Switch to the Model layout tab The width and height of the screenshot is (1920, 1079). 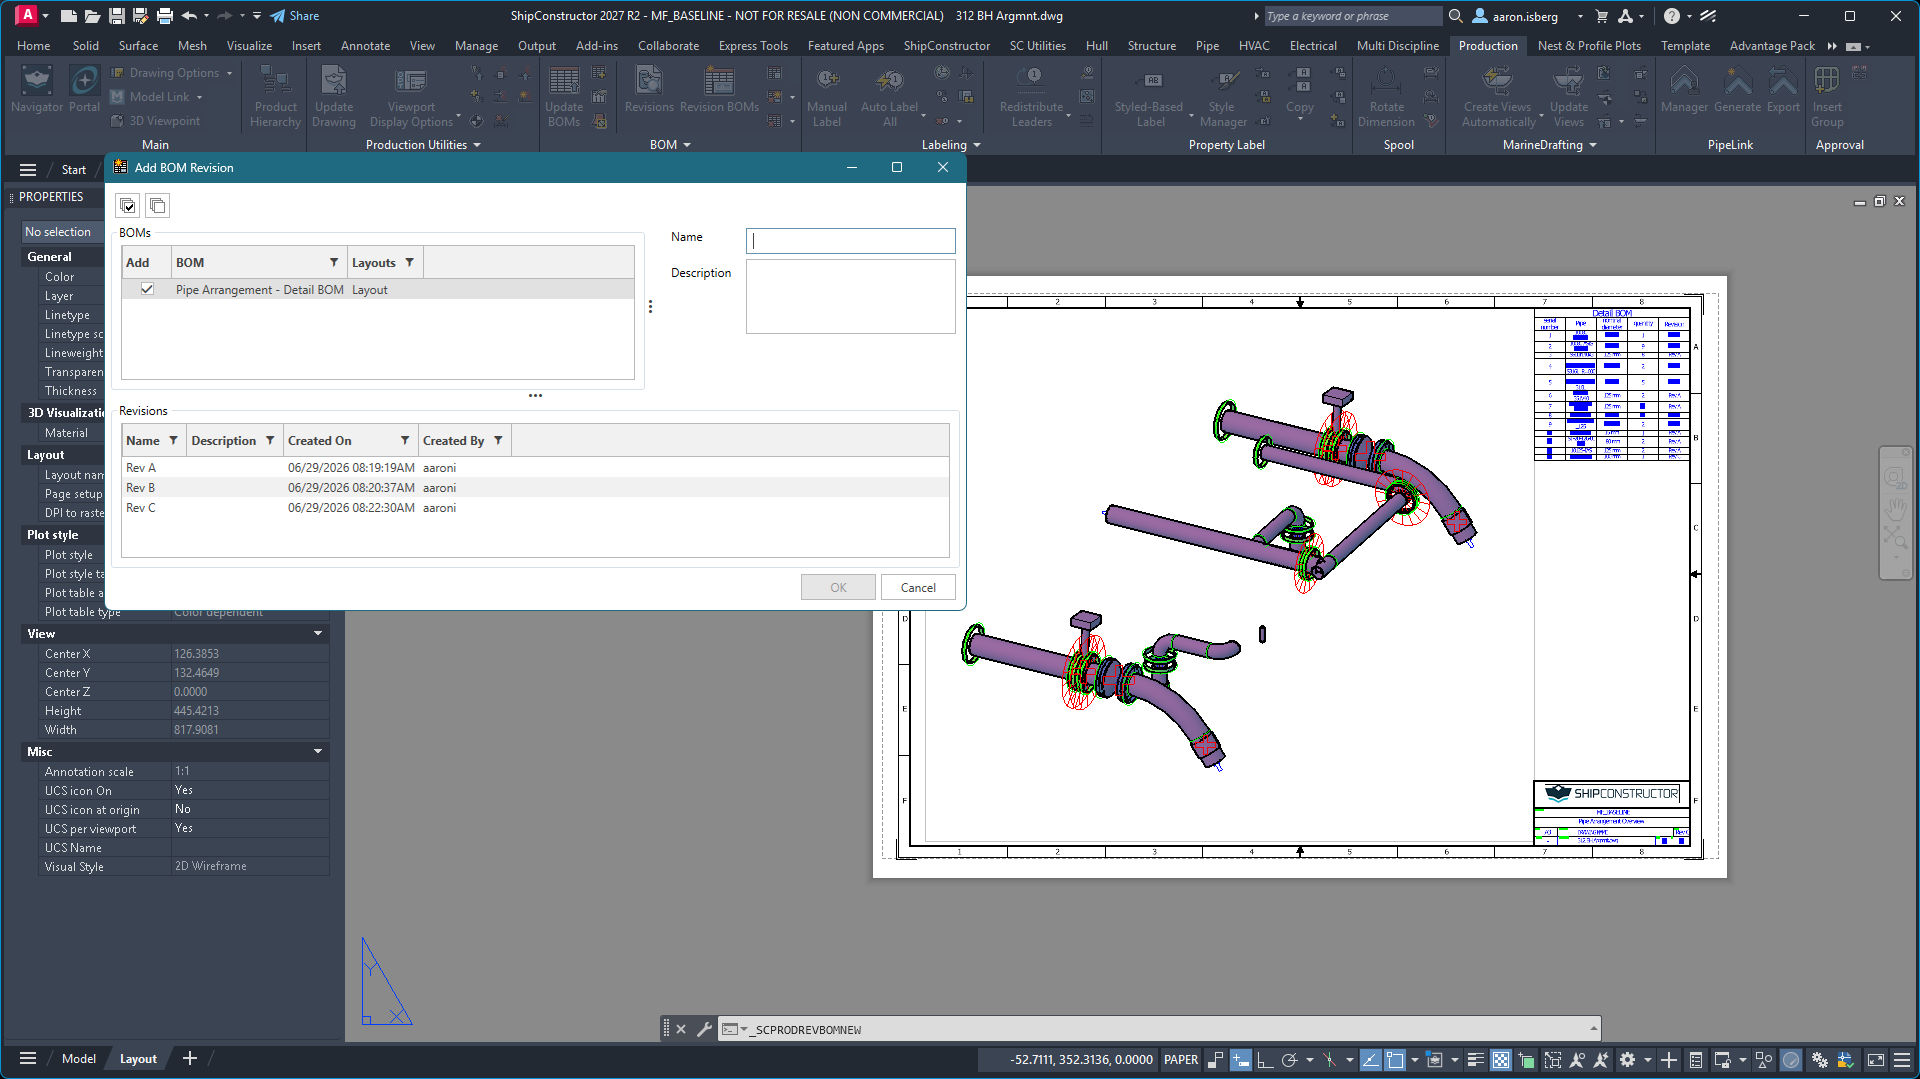pos(79,1059)
